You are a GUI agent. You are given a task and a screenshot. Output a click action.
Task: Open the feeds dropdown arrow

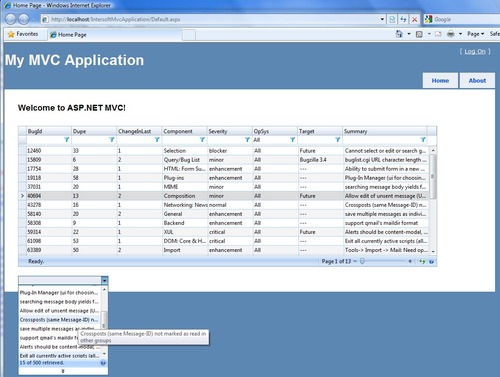(429, 34)
